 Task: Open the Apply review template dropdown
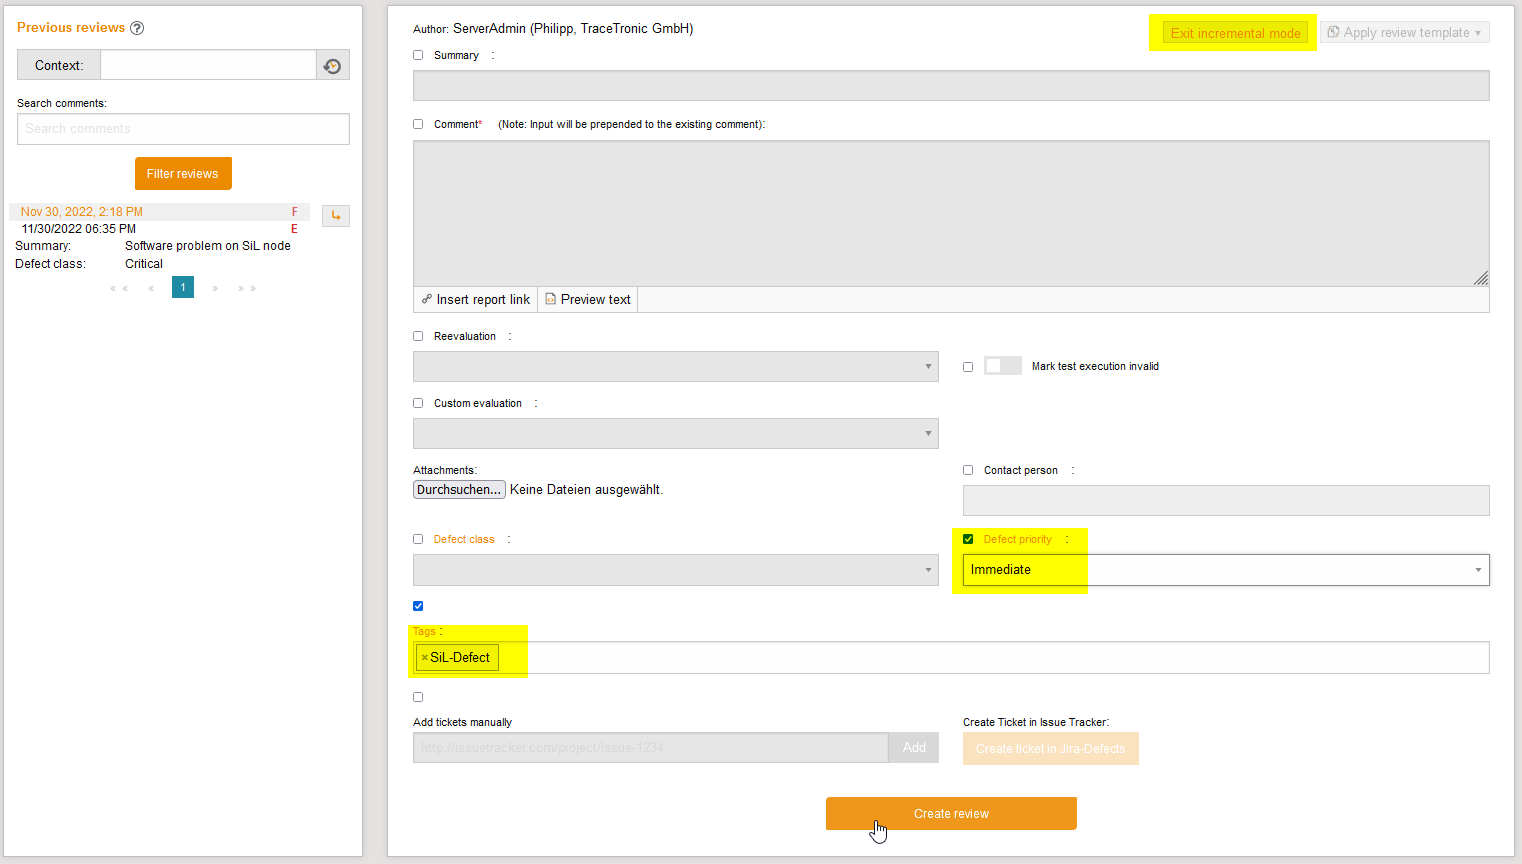click(x=1404, y=33)
